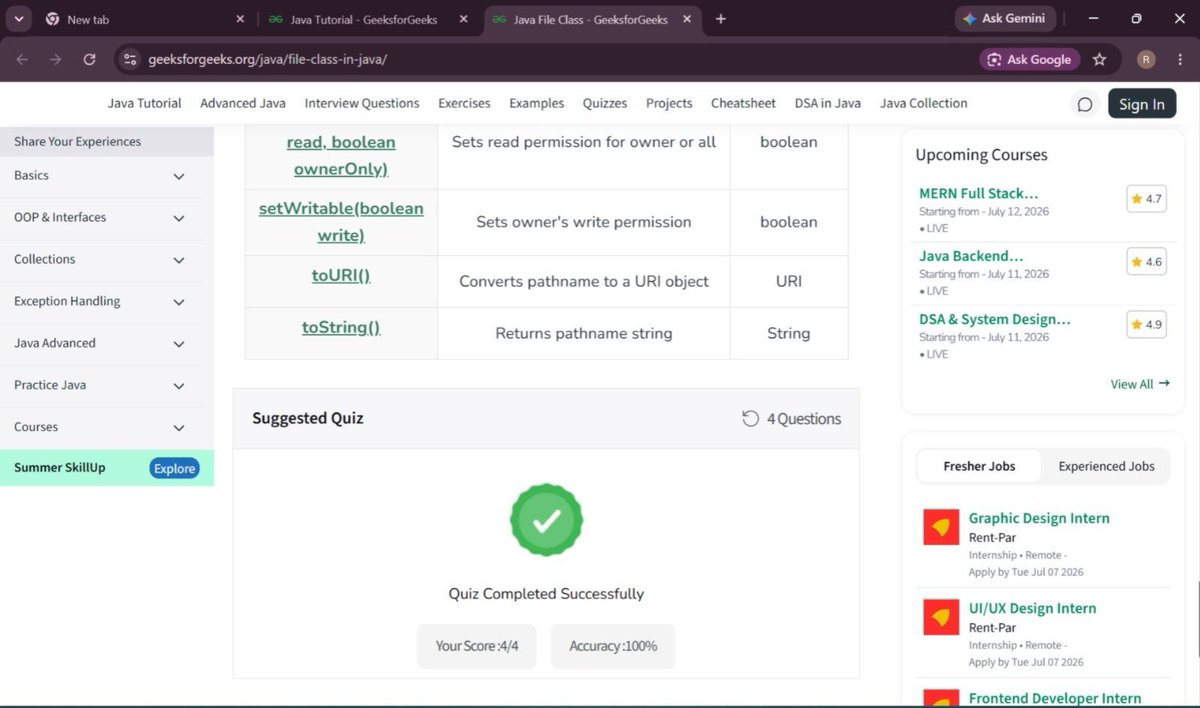The width and height of the screenshot is (1200, 708).
Task: Click the Your Score :4/4 box
Action: coord(477,646)
